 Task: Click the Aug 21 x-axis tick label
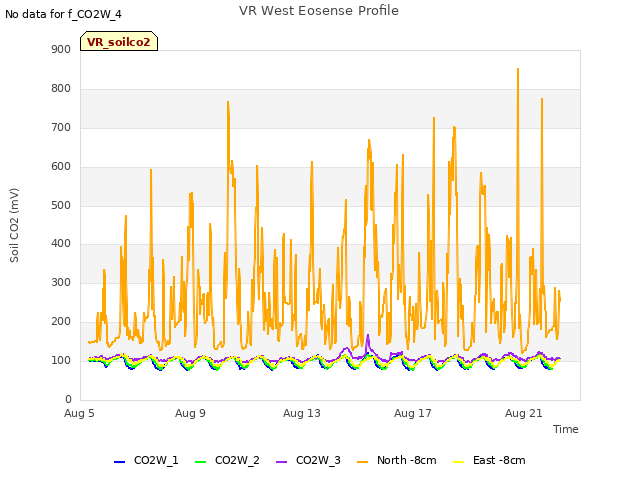click(524, 413)
